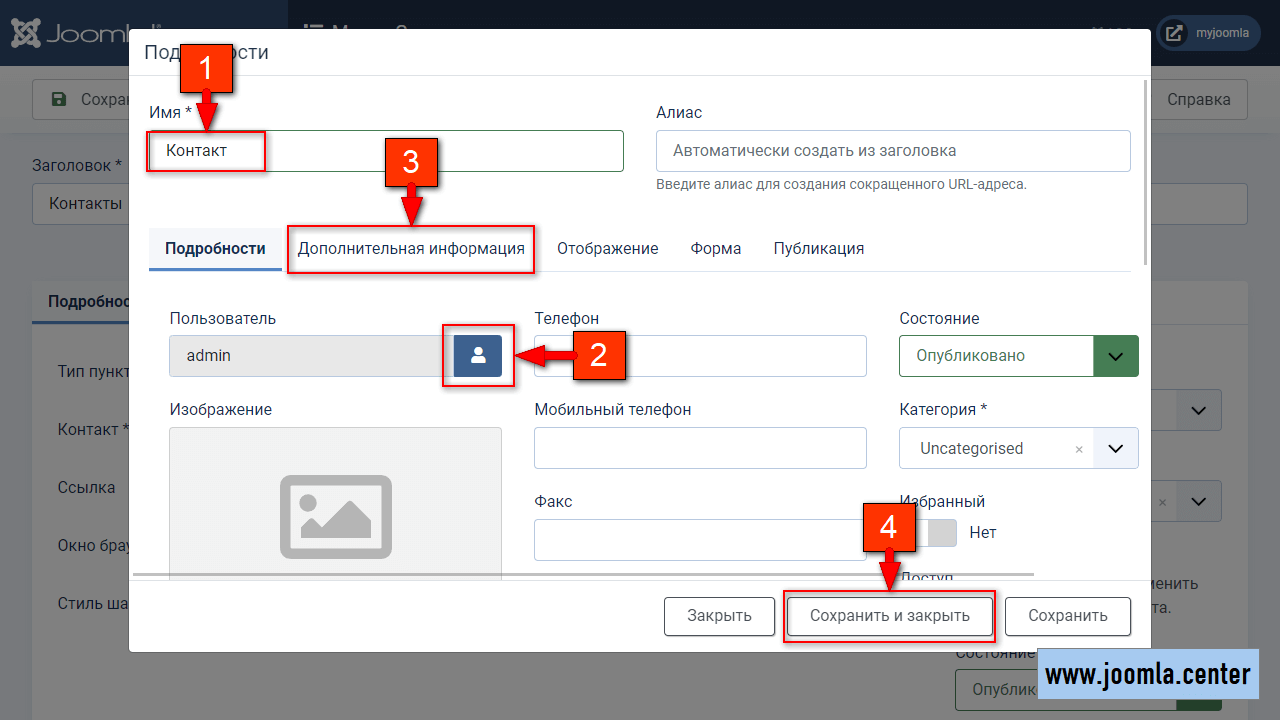Focus the Алиас input field
This screenshot has height=720, width=1280.
click(x=892, y=151)
